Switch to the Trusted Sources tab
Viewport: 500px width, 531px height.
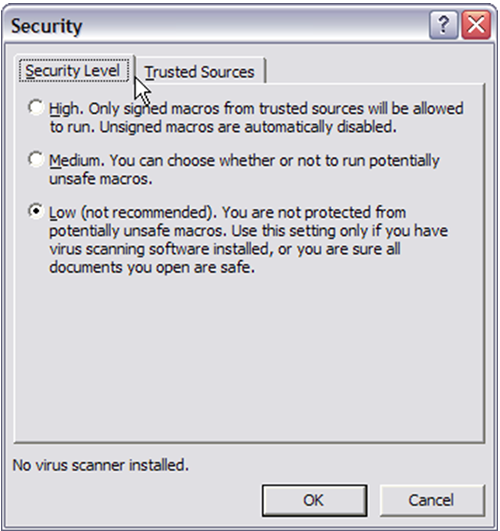pyautogui.click(x=200, y=72)
